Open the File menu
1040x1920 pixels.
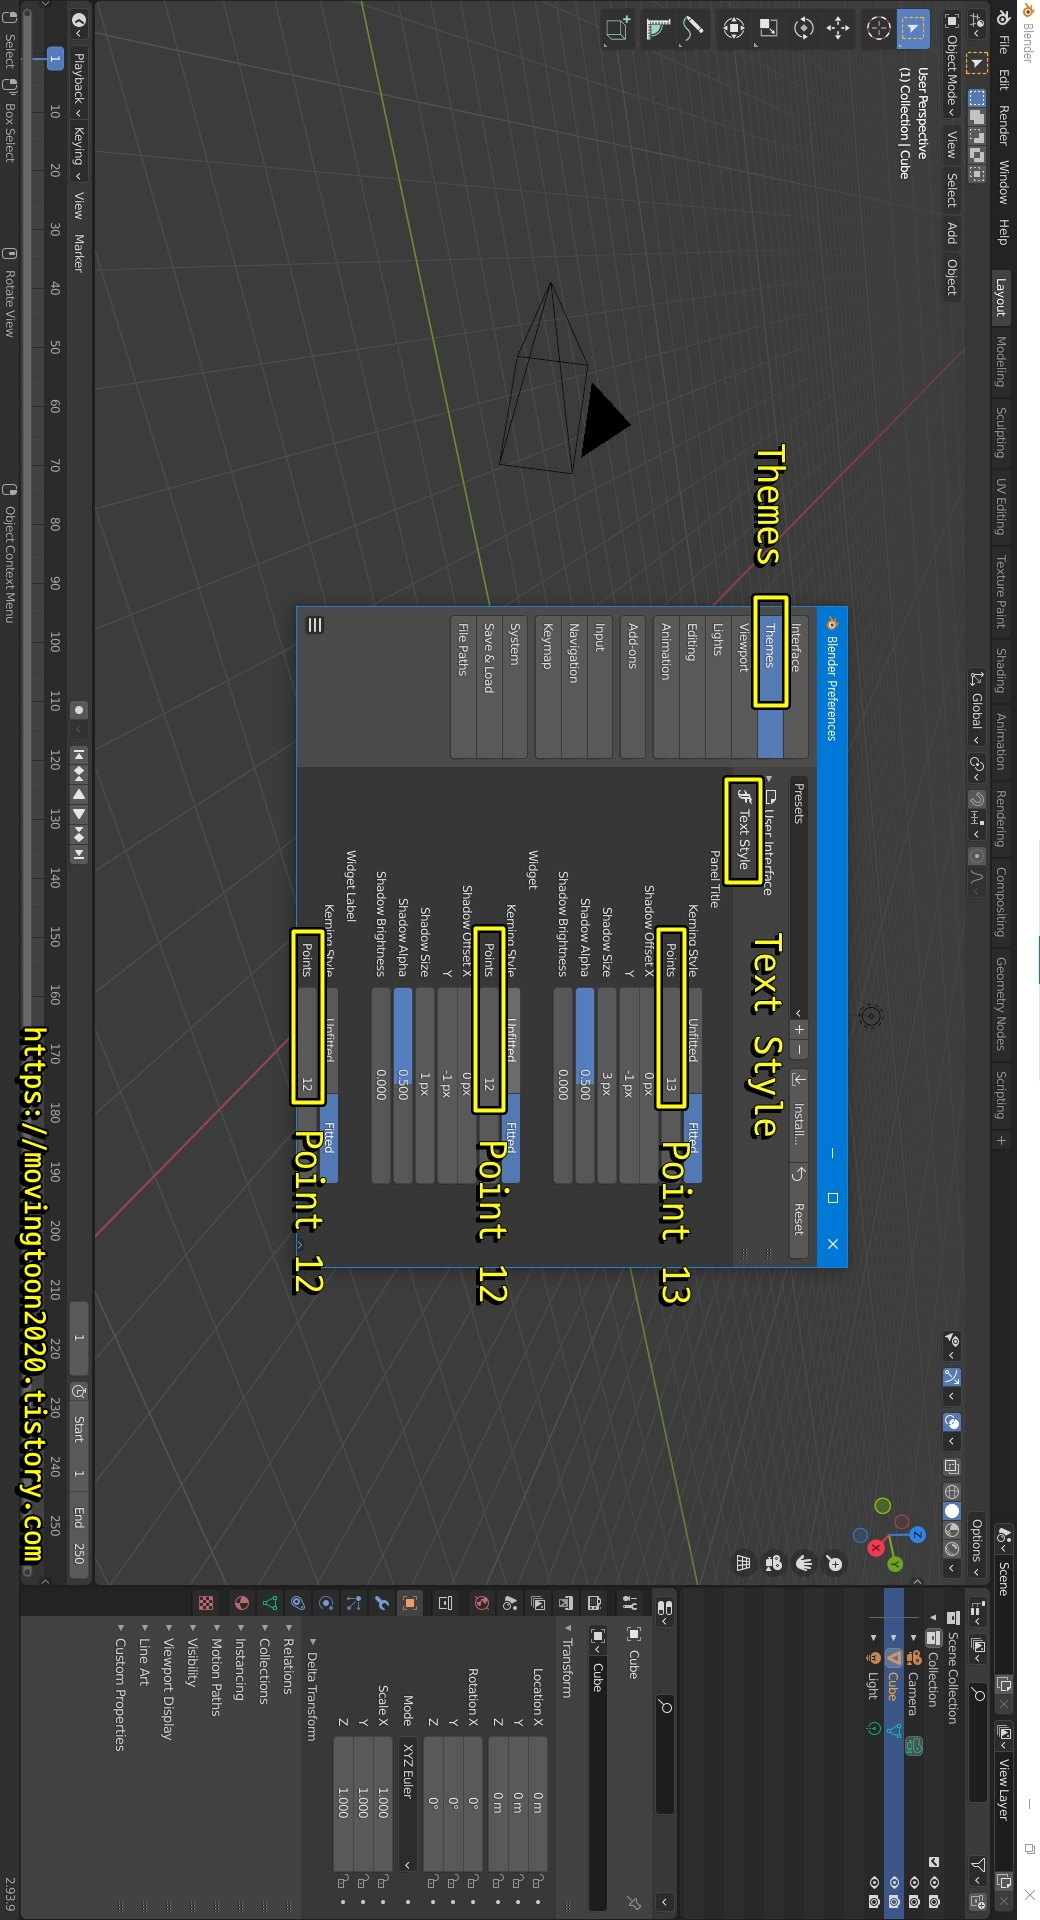click(x=1003, y=44)
